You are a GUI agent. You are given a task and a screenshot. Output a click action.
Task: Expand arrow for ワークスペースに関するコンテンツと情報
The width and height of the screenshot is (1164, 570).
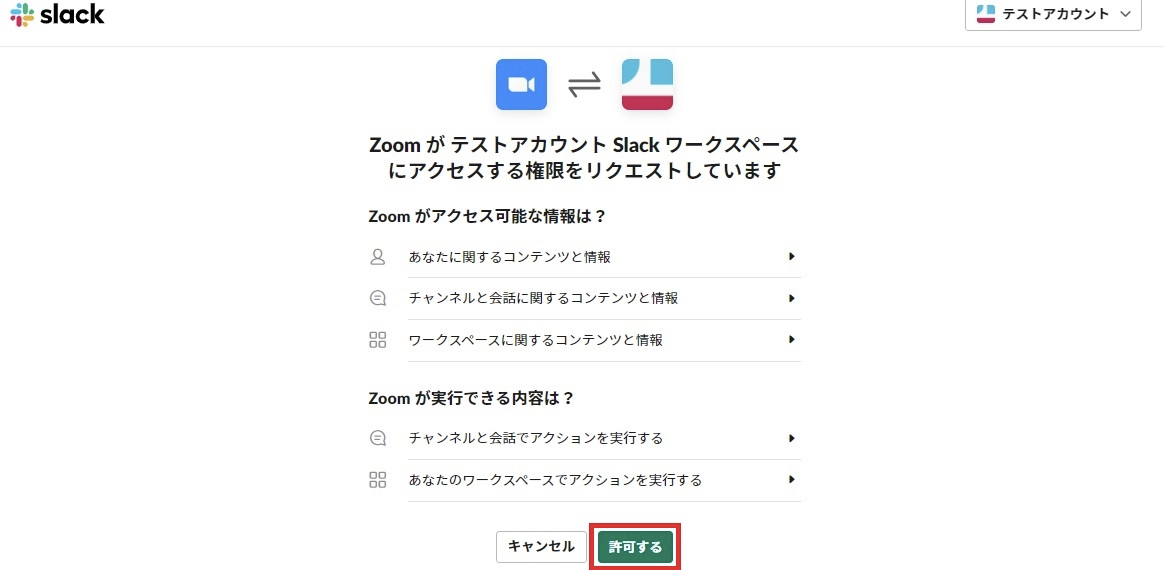[791, 340]
